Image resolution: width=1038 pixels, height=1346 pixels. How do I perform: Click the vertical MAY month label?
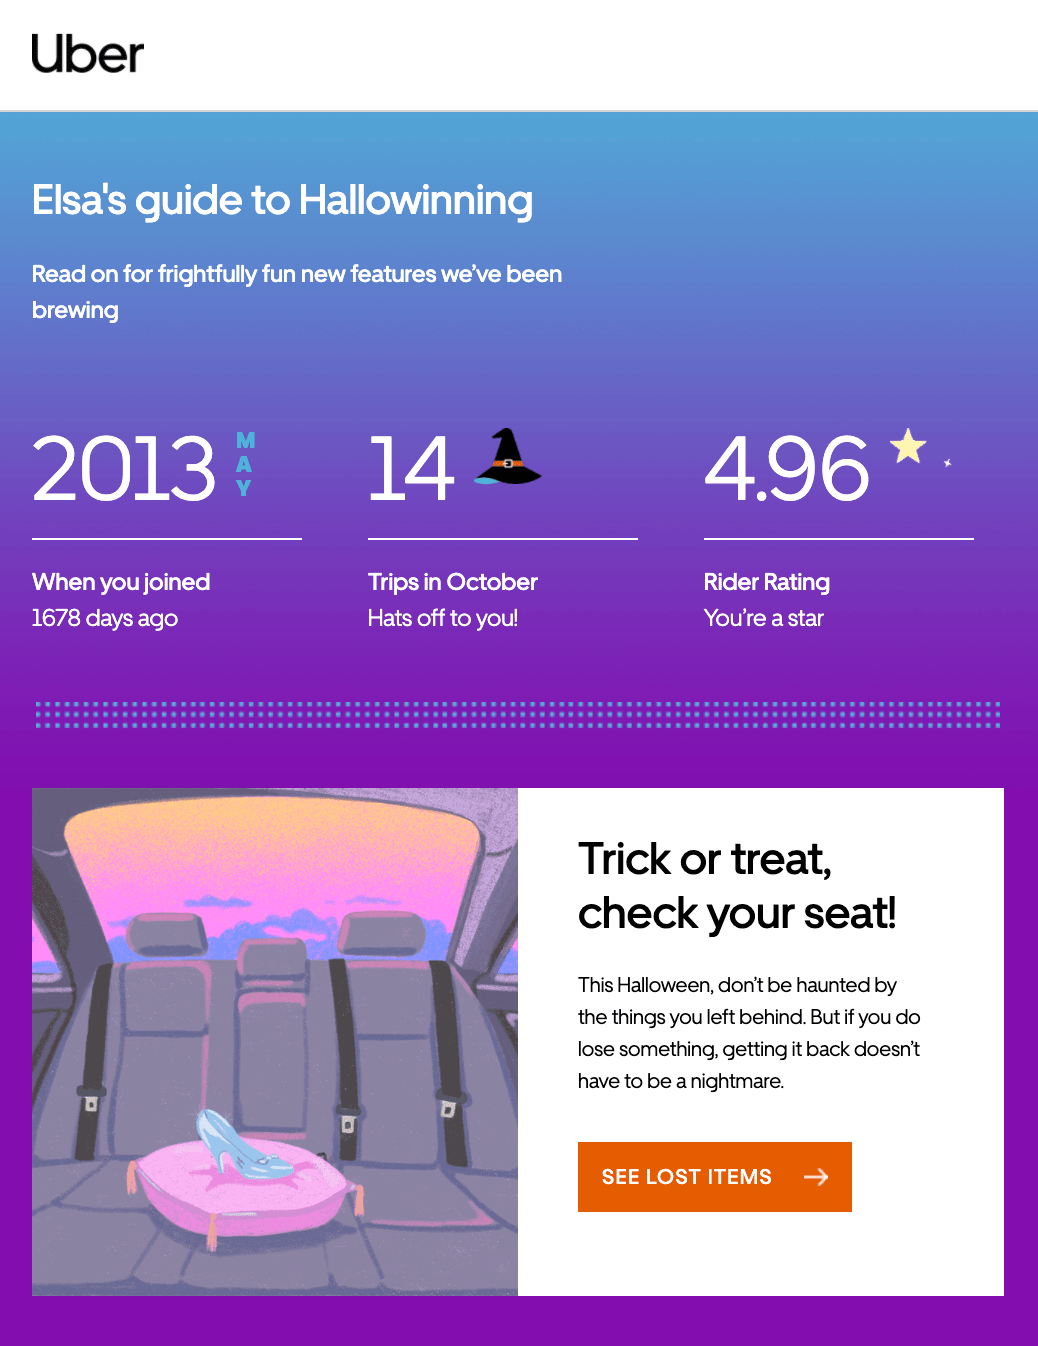point(245,464)
